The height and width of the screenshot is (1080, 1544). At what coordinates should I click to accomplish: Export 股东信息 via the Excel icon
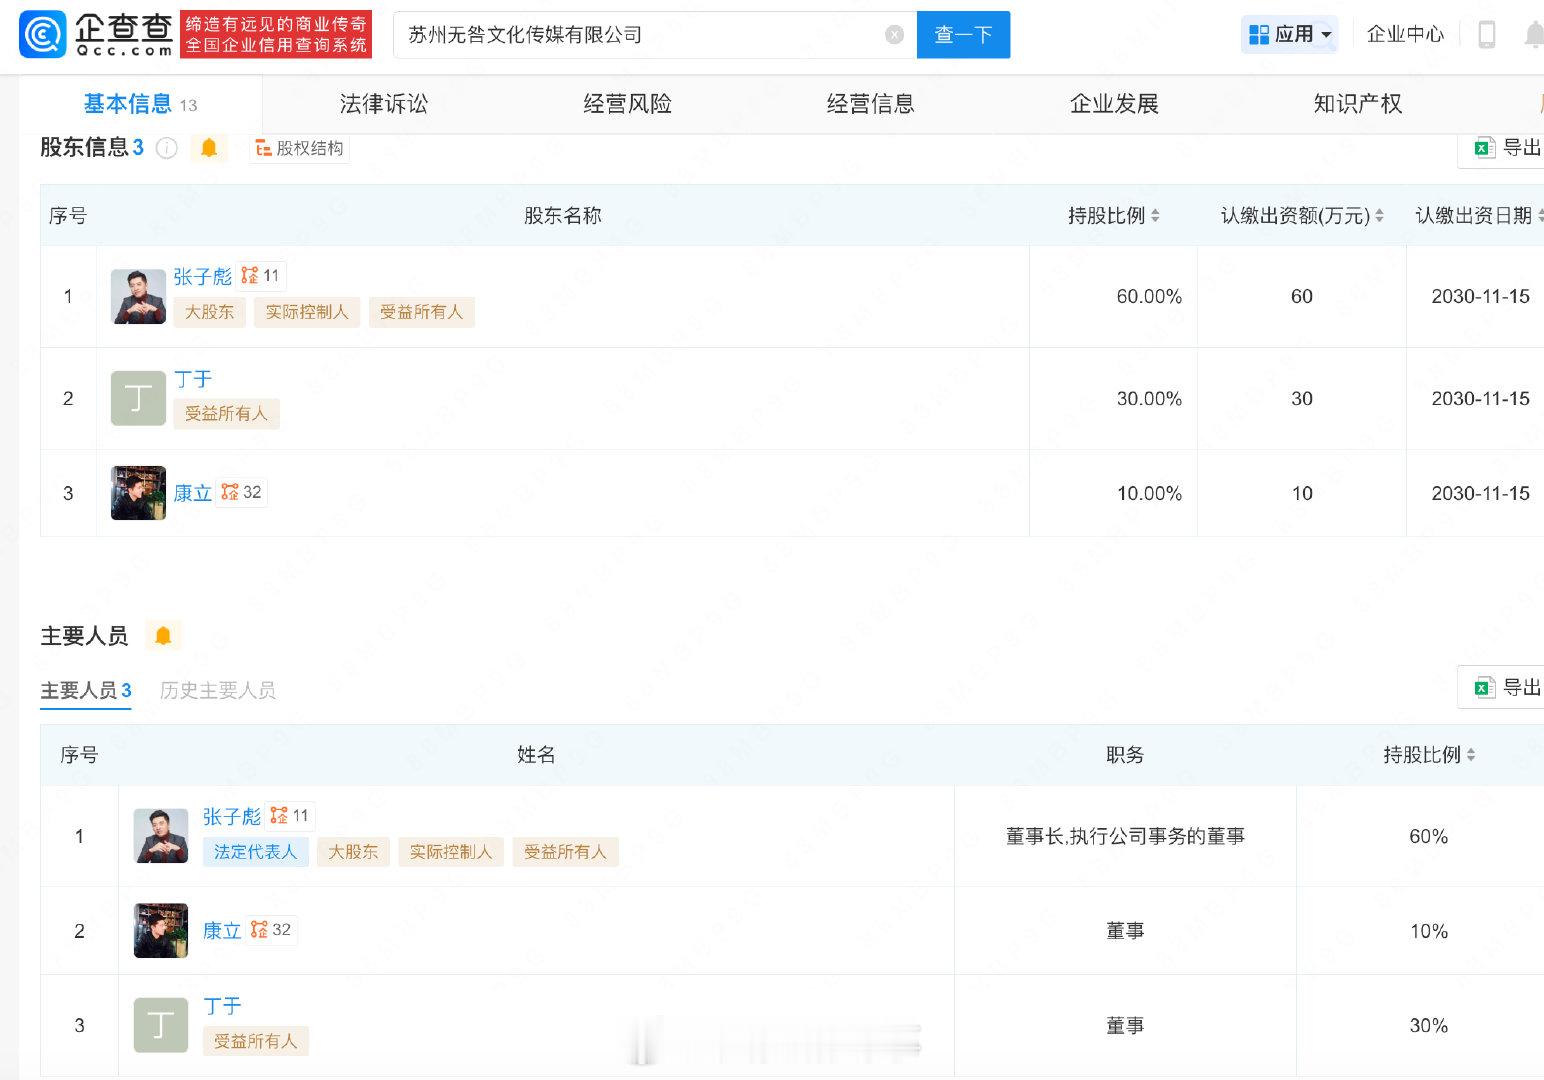[1484, 147]
